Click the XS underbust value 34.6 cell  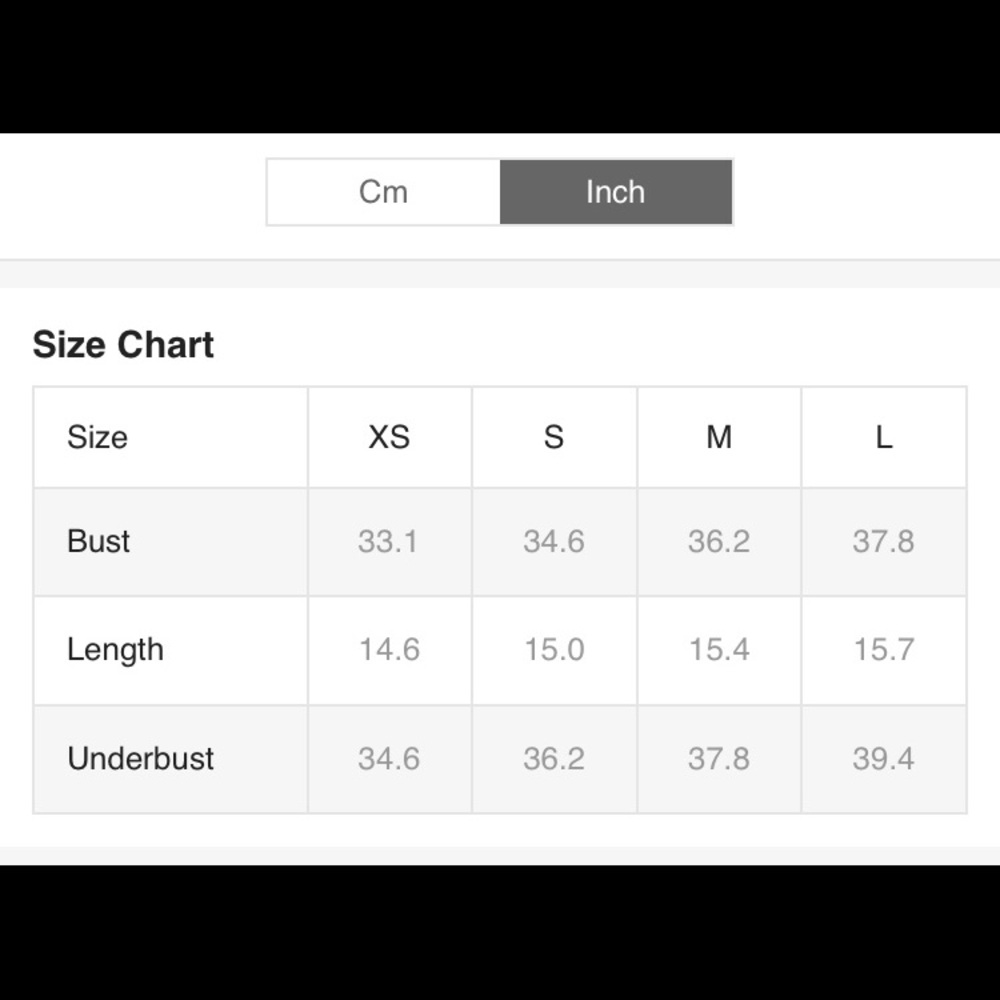click(x=390, y=759)
